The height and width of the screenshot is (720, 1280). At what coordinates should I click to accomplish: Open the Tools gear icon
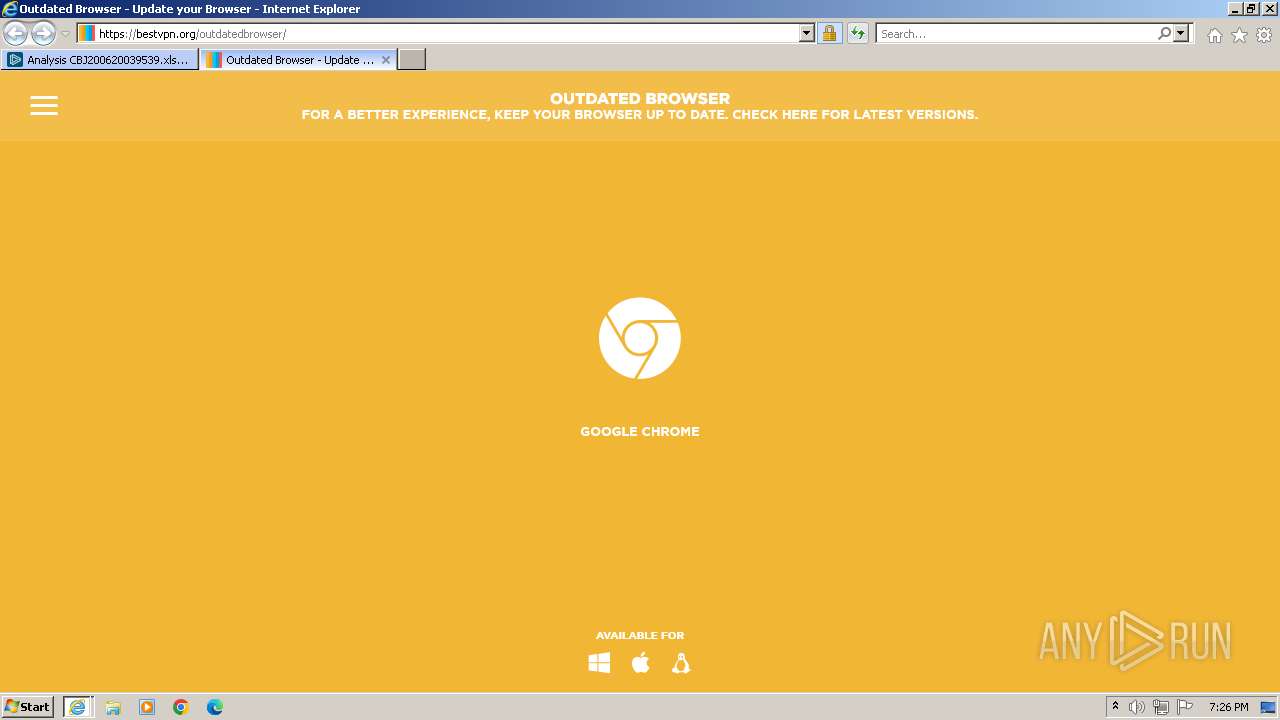[x=1264, y=35]
